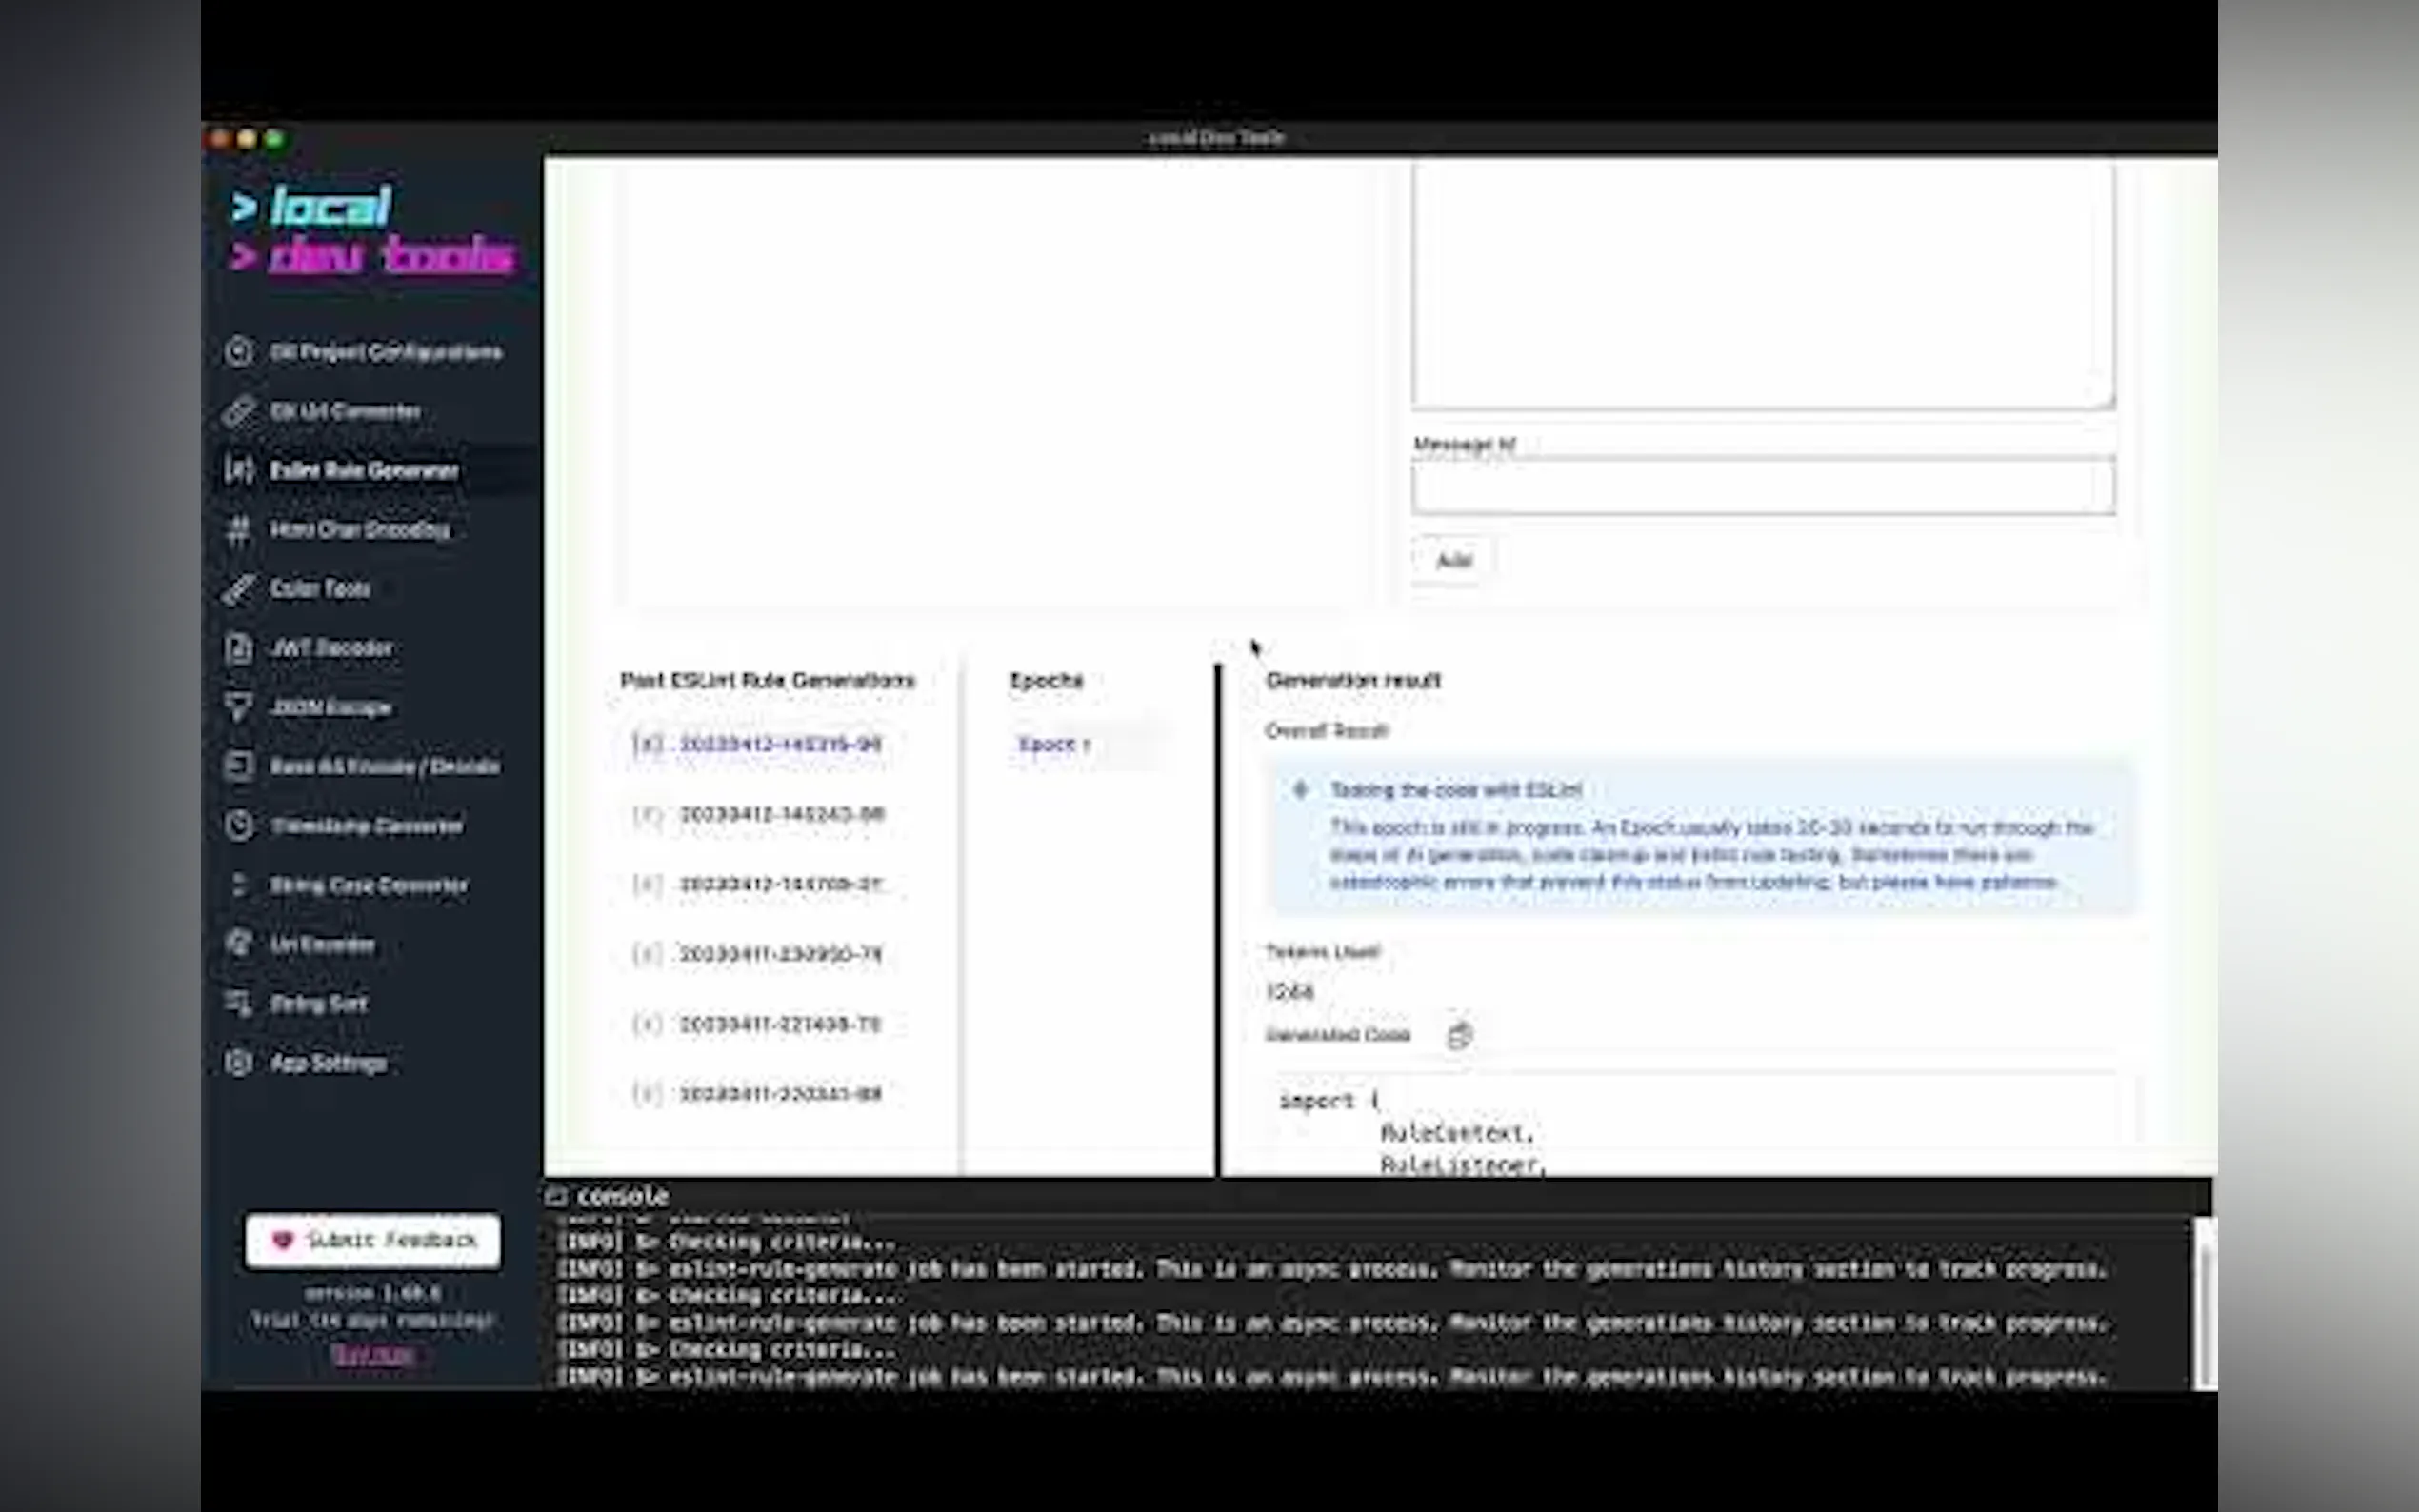2419x1512 pixels.
Task: Click the "console" panel title
Action: point(622,1196)
